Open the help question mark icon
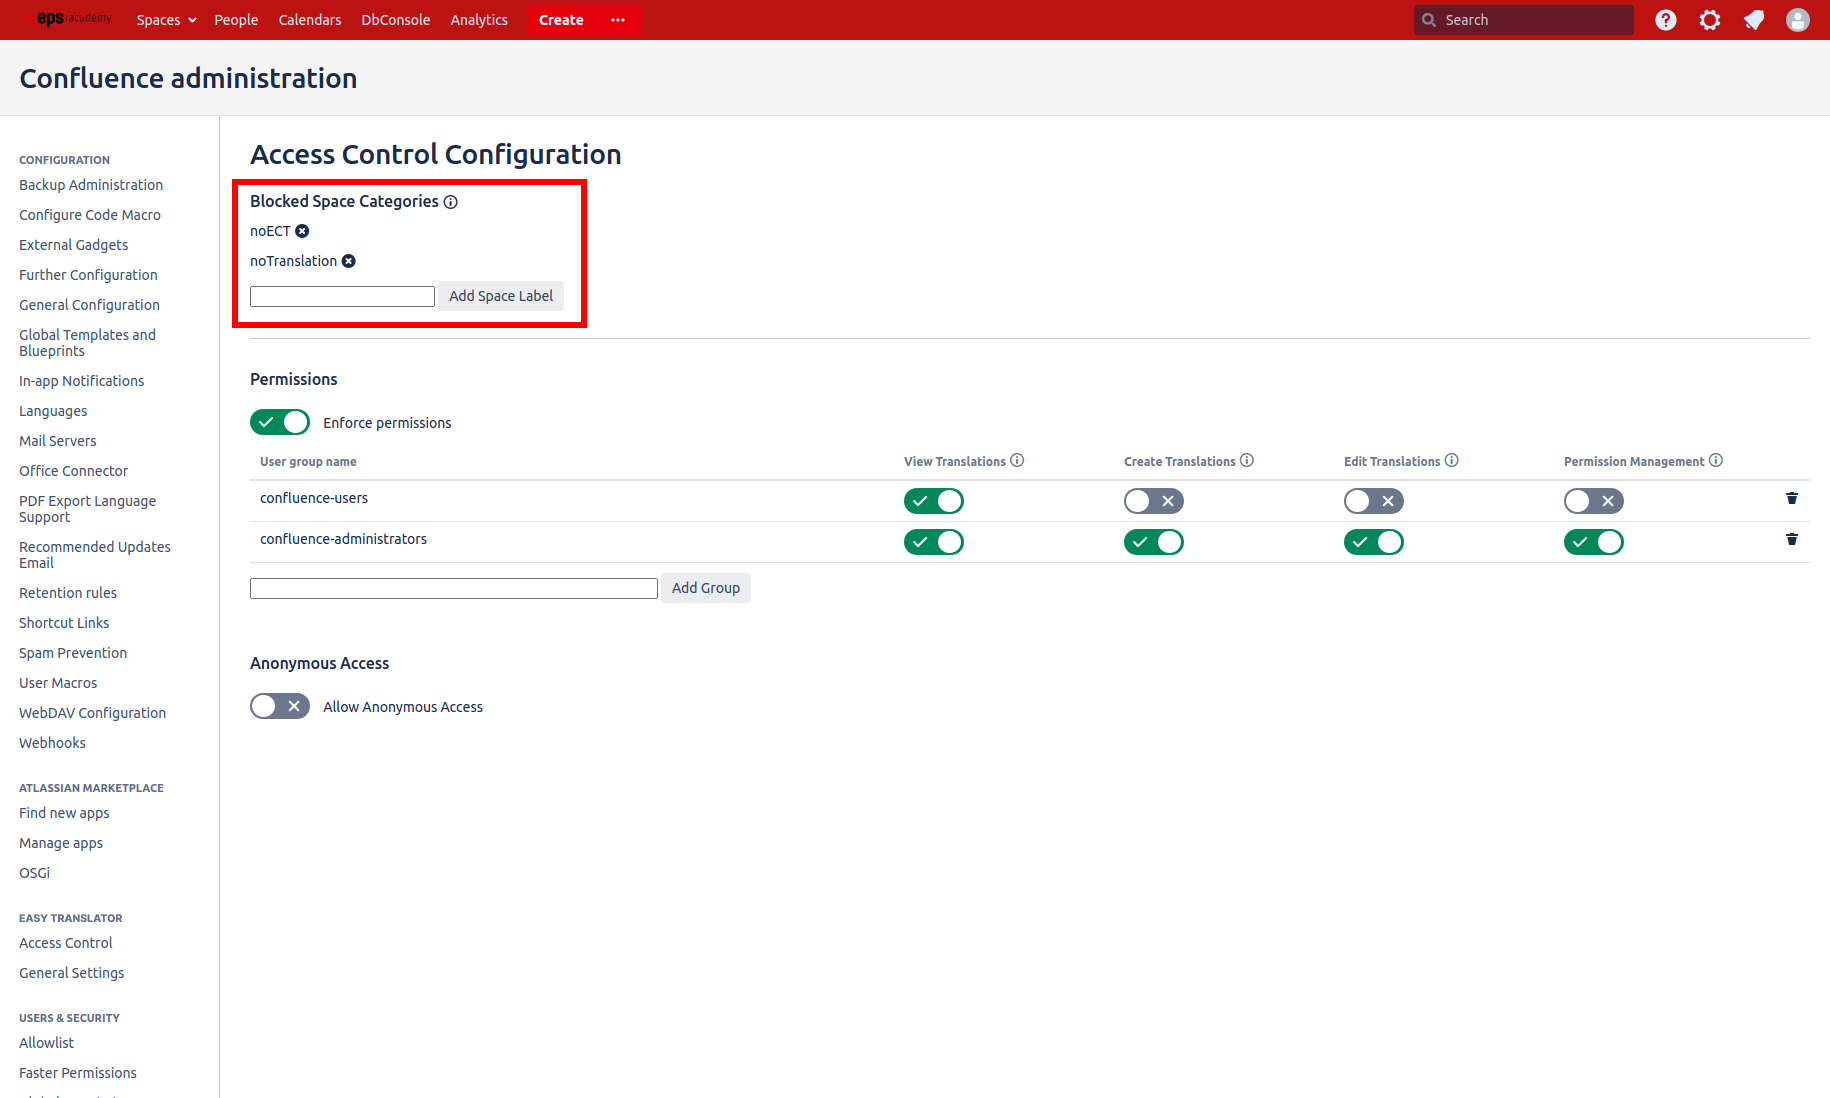Screen dimensions: 1830x1098 [1665, 19]
